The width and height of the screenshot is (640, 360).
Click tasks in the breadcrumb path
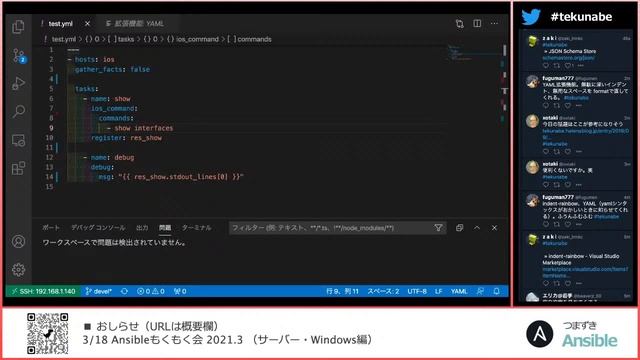coord(126,39)
